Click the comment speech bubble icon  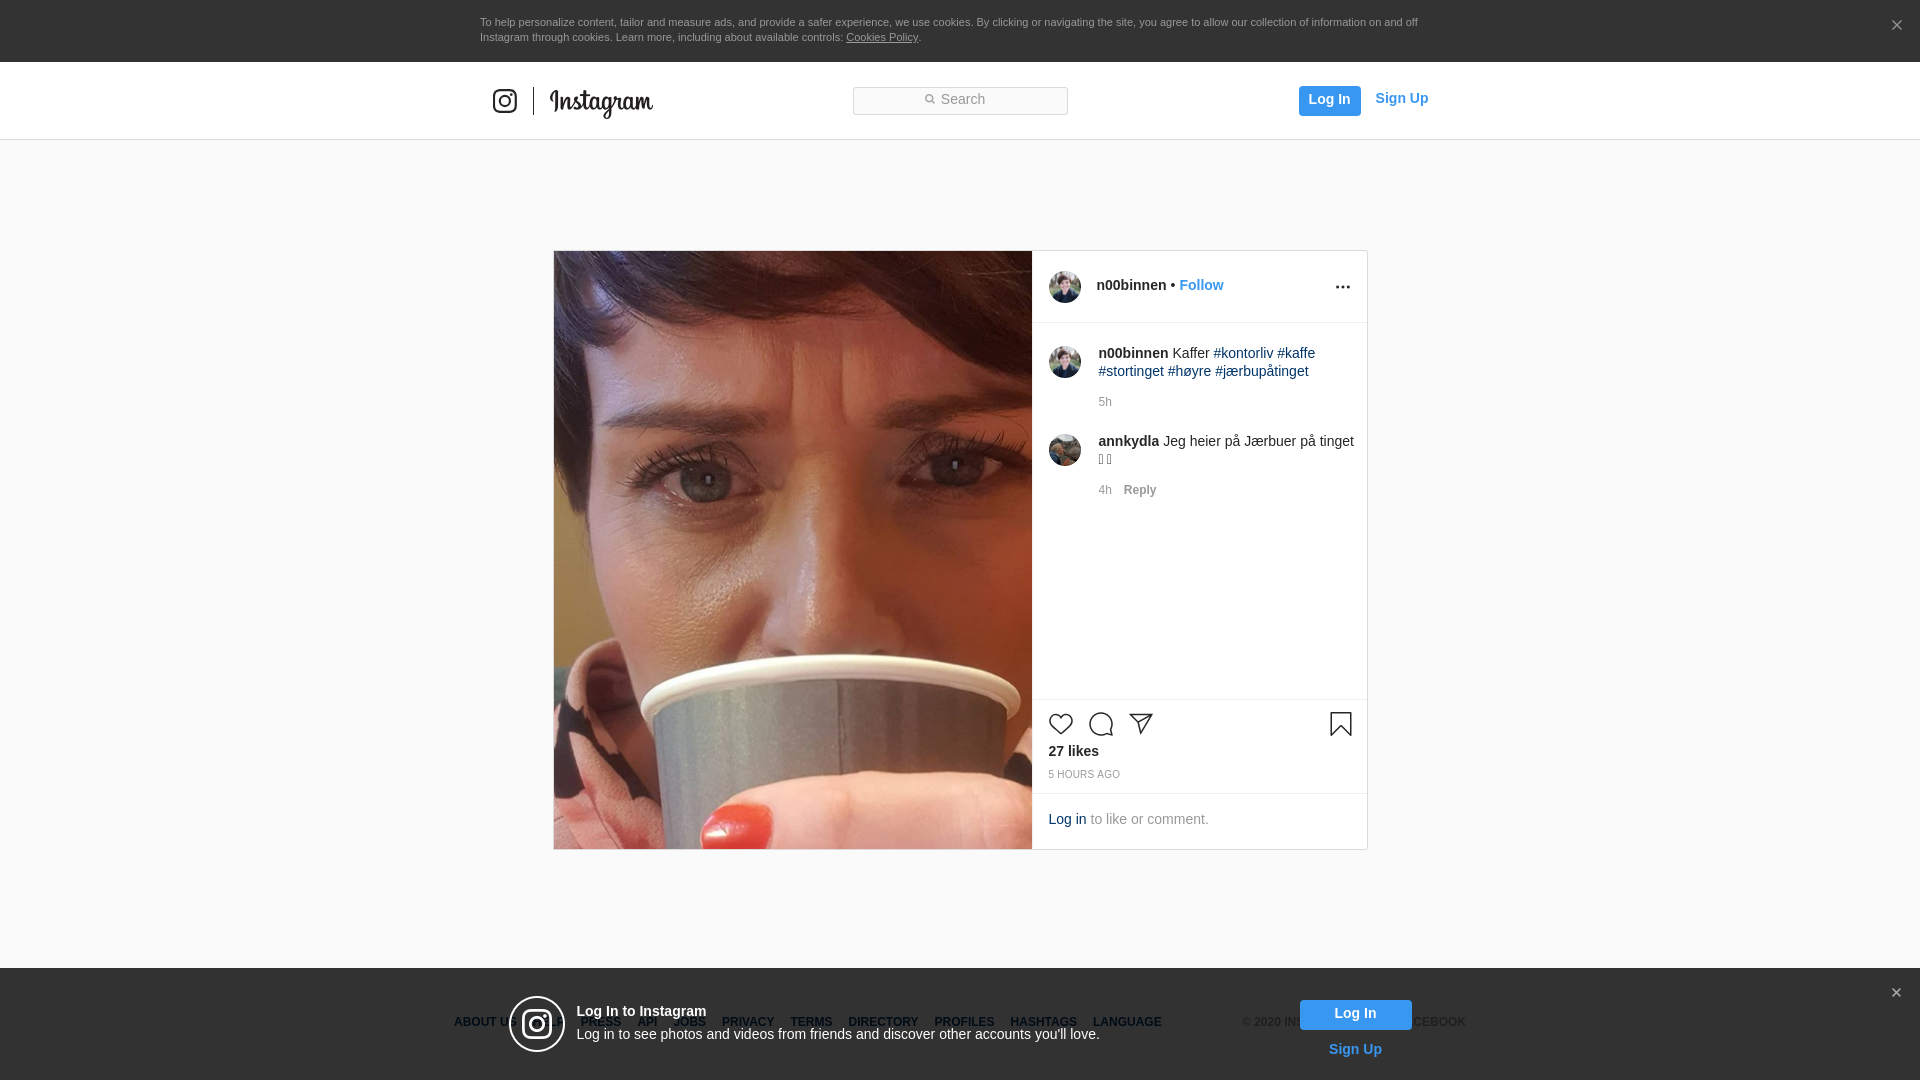[1100, 724]
